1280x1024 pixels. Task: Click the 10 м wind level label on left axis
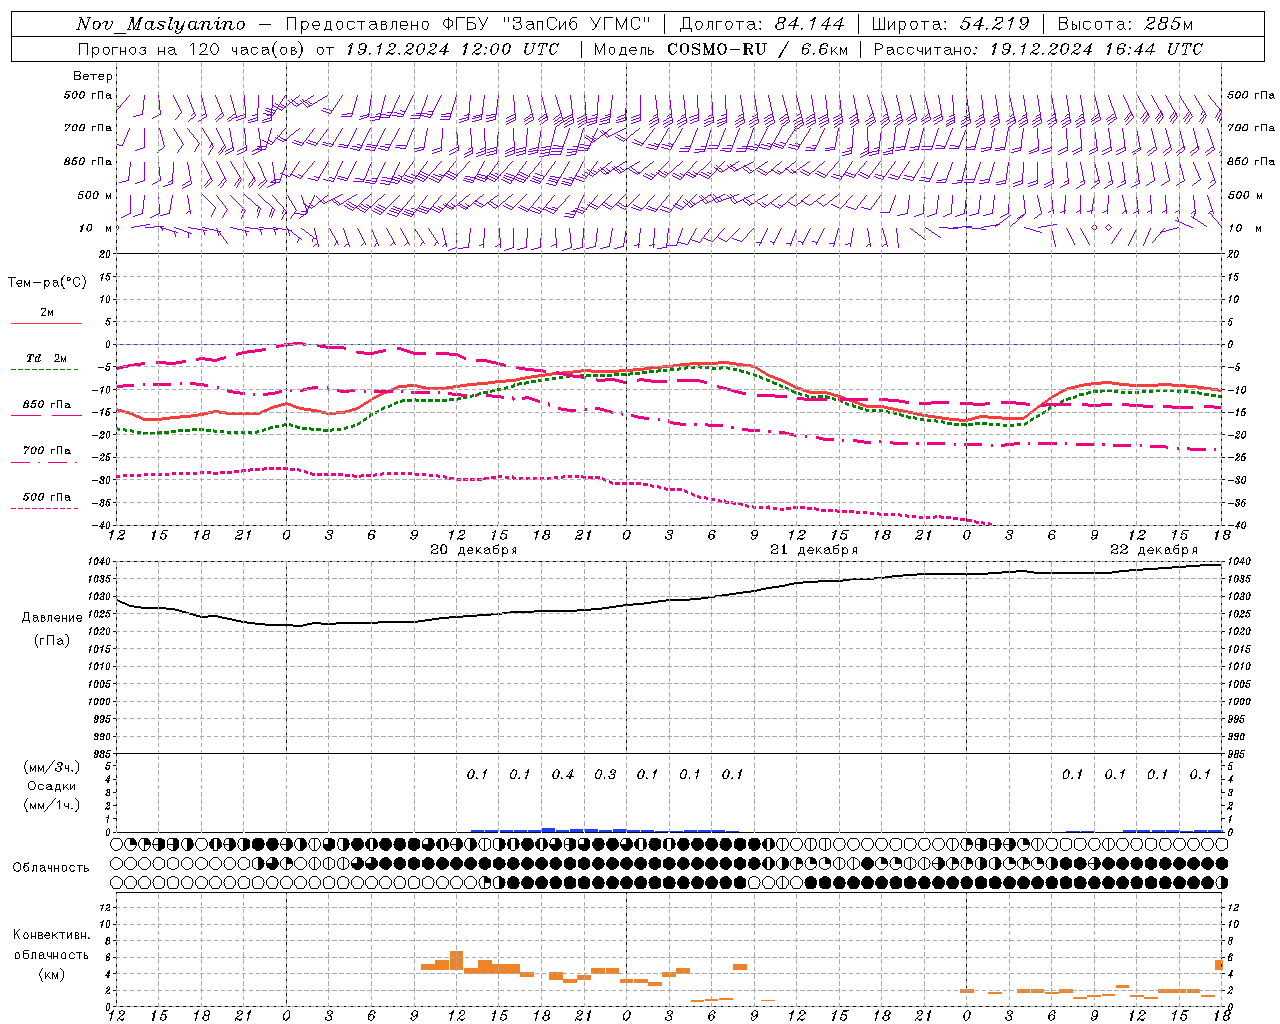coord(96,228)
